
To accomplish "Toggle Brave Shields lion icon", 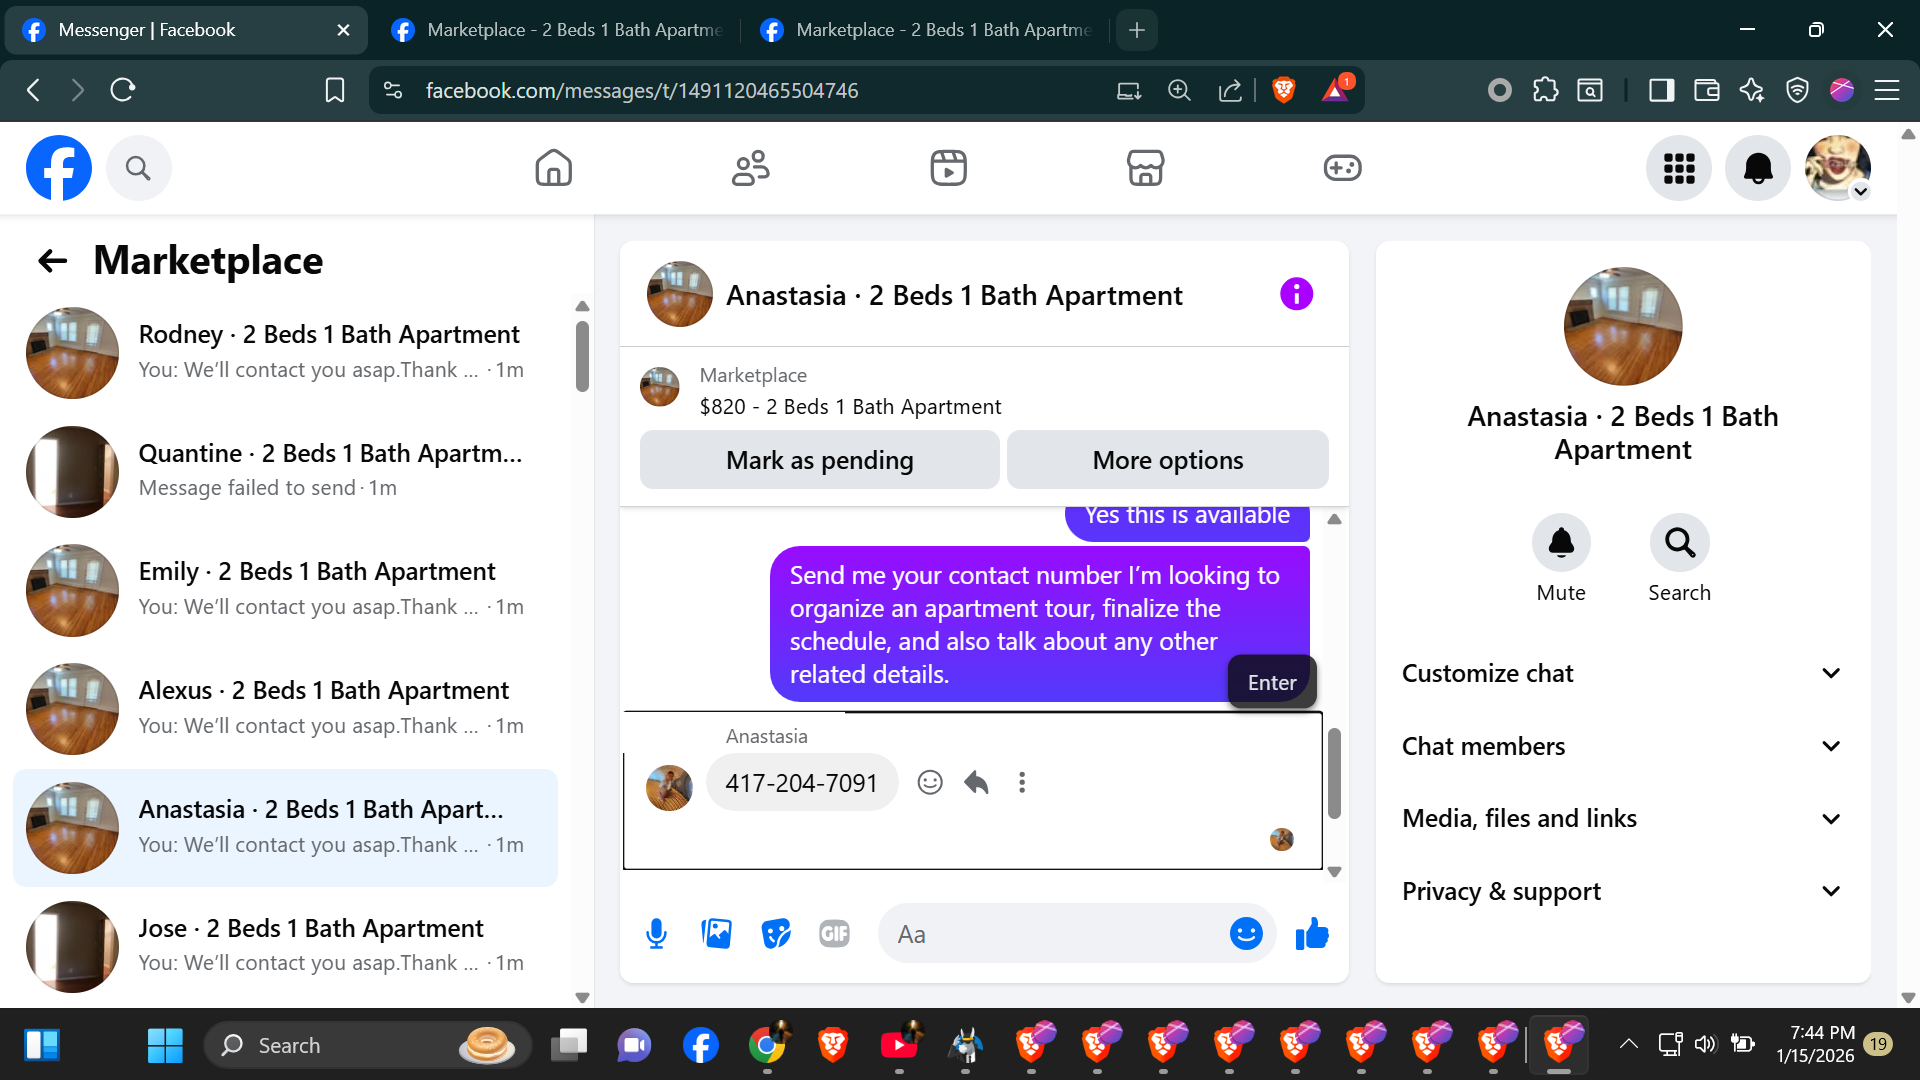I will [1284, 90].
